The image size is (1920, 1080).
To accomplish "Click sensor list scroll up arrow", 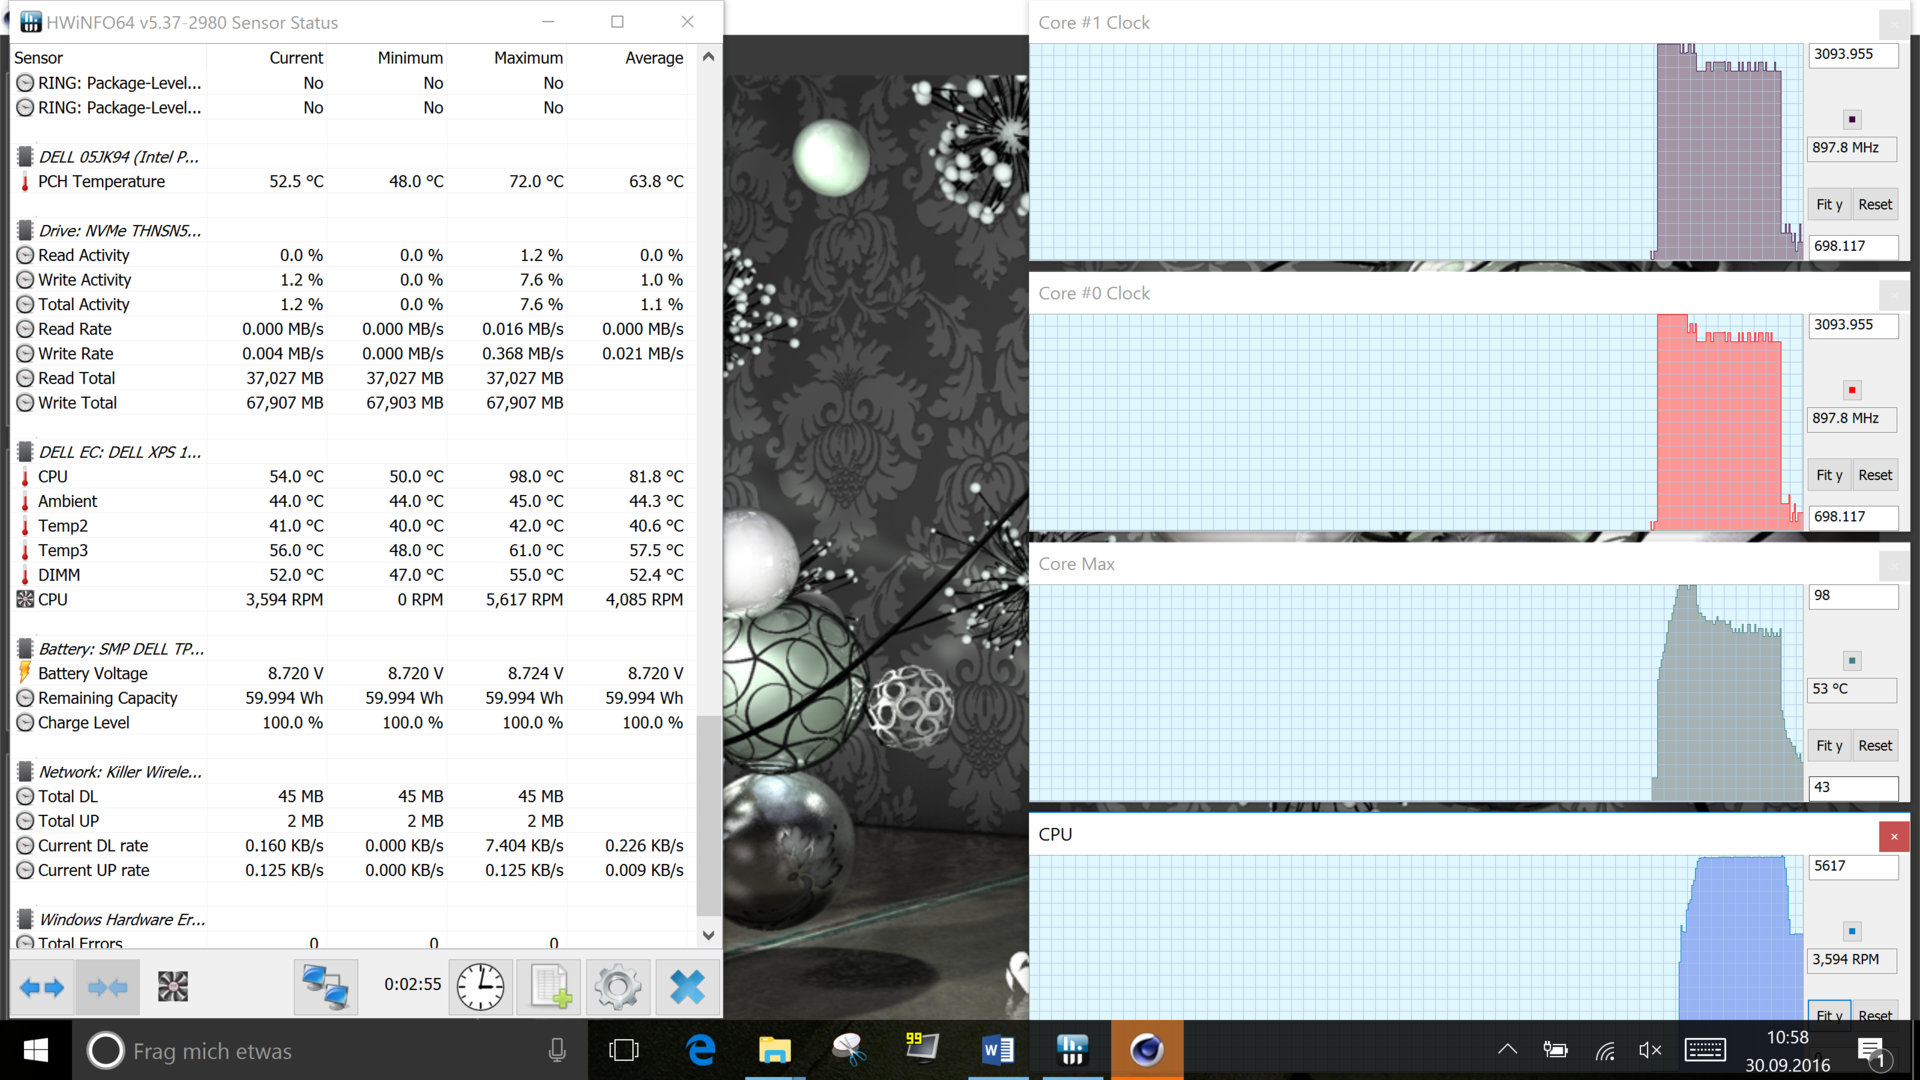I will [708, 57].
